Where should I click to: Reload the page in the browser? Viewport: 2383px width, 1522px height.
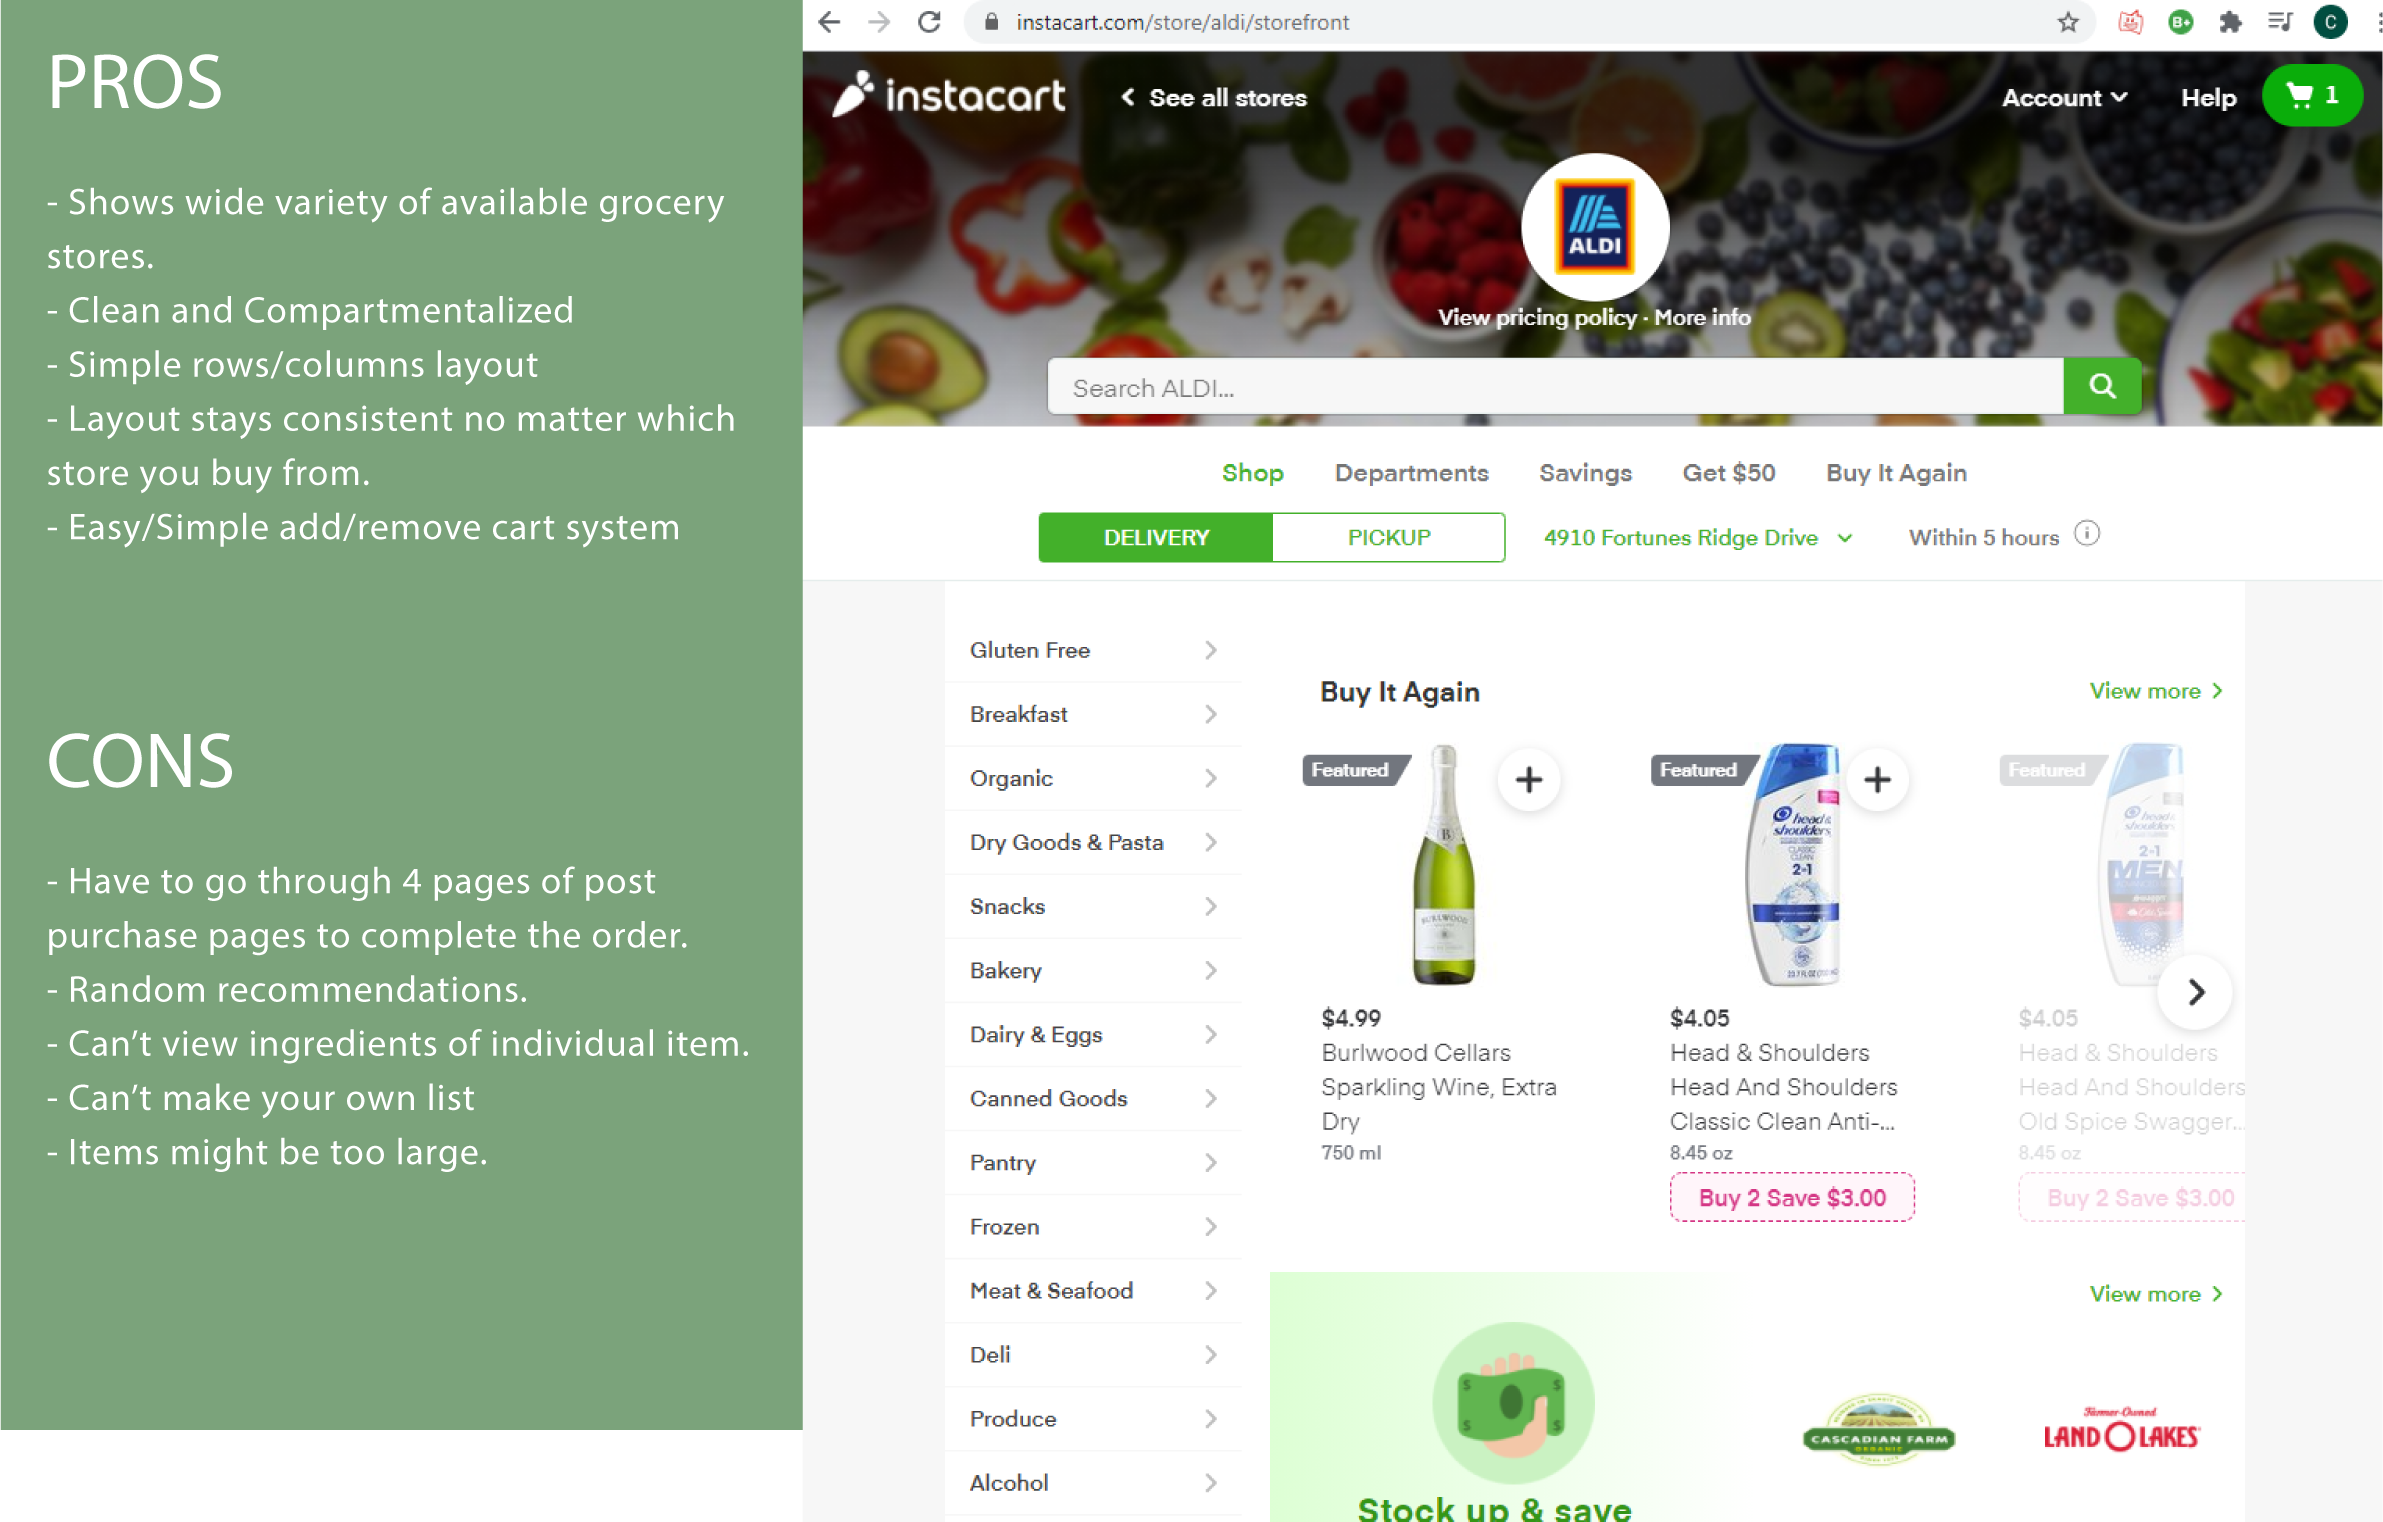(x=929, y=22)
